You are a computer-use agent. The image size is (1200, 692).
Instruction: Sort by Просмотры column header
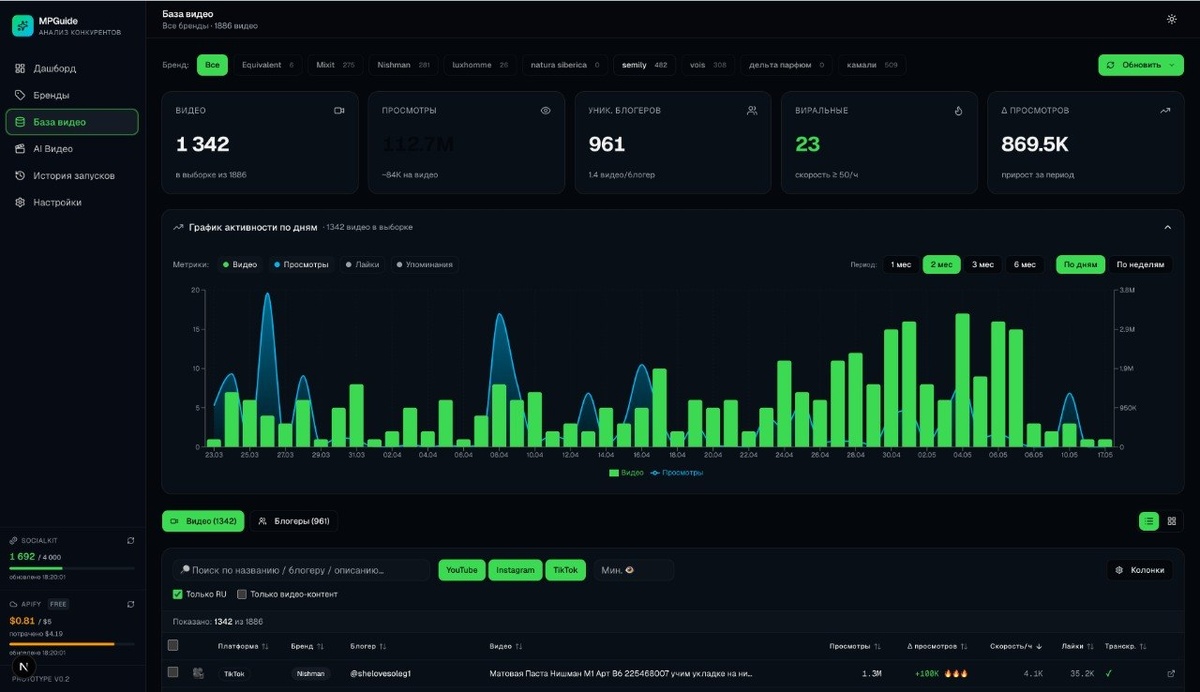855,646
